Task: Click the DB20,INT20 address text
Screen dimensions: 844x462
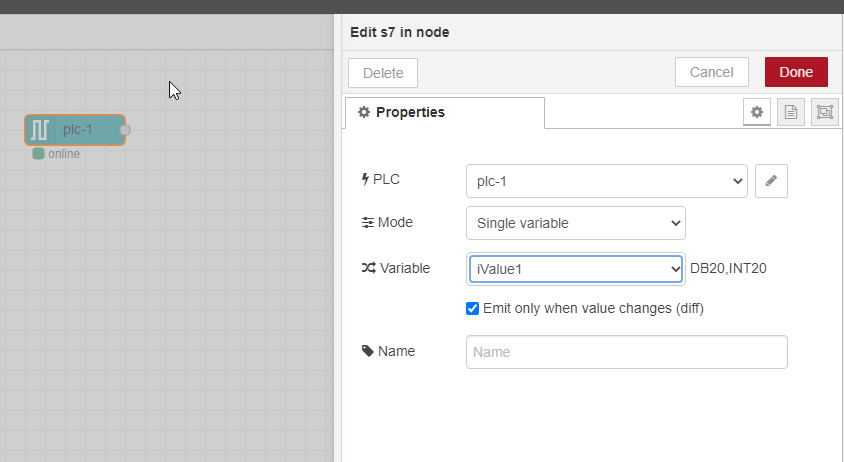Action: click(x=728, y=268)
